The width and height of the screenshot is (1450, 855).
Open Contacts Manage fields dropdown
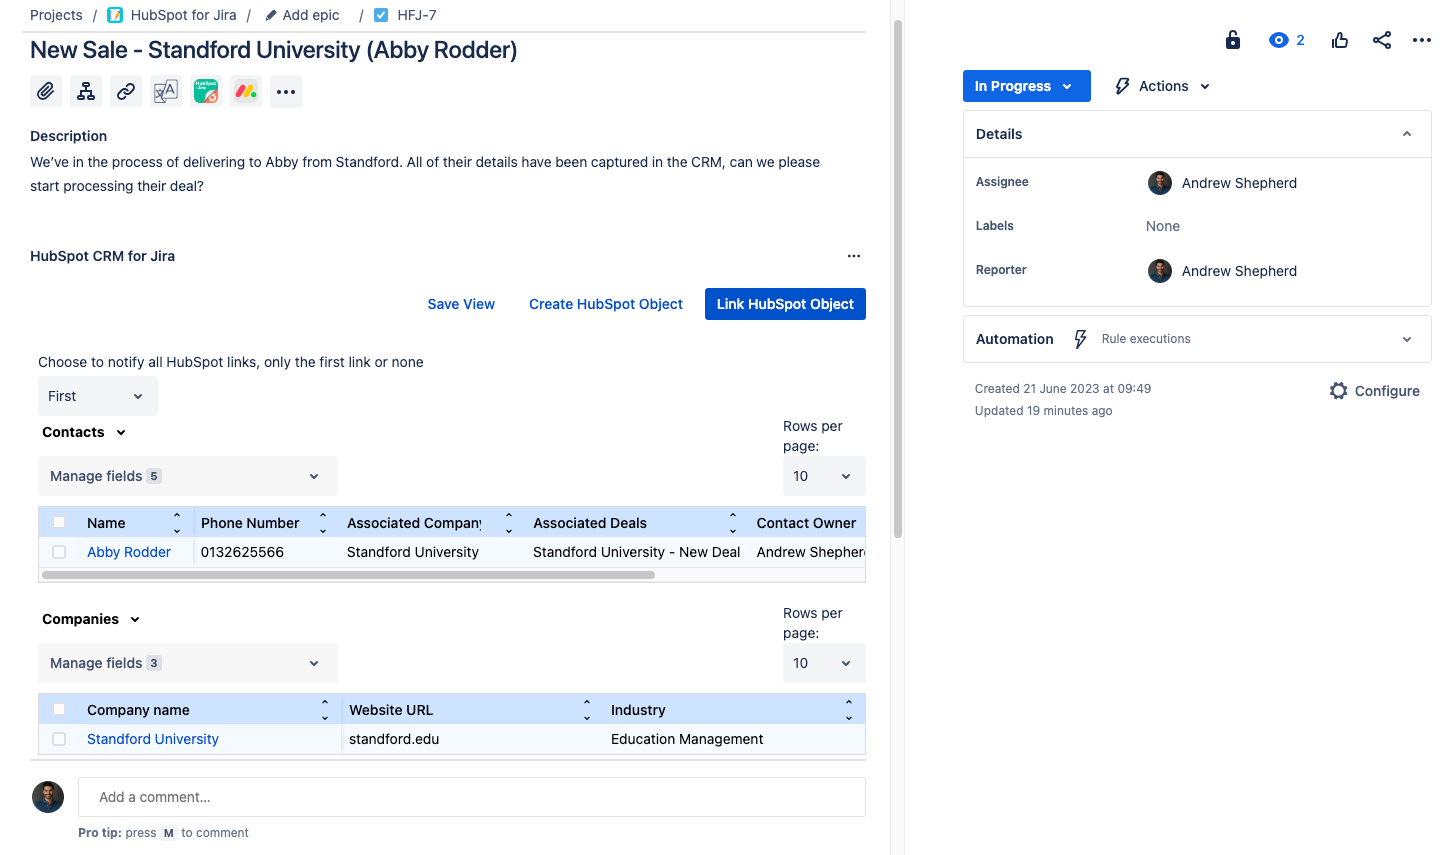pyautogui.click(x=187, y=476)
